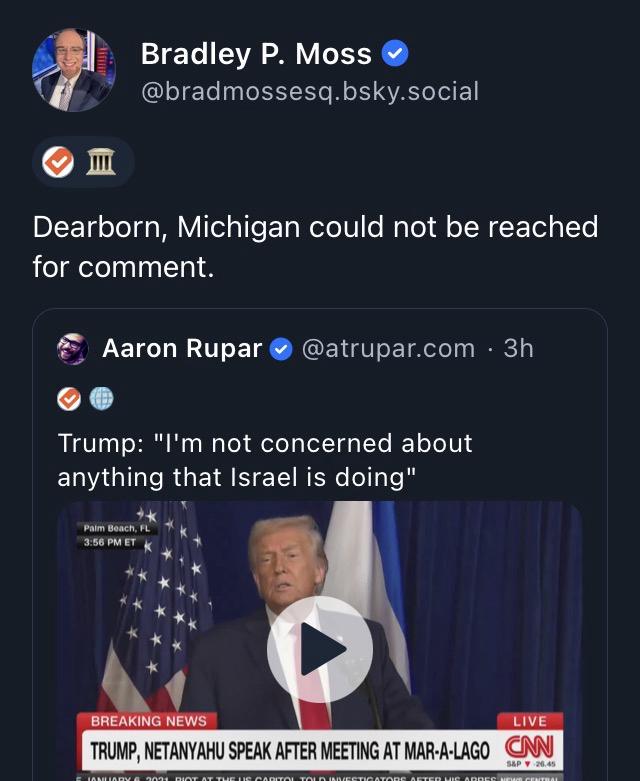Click the Breaking News banner in video
The image size is (640, 781).
tap(149, 721)
